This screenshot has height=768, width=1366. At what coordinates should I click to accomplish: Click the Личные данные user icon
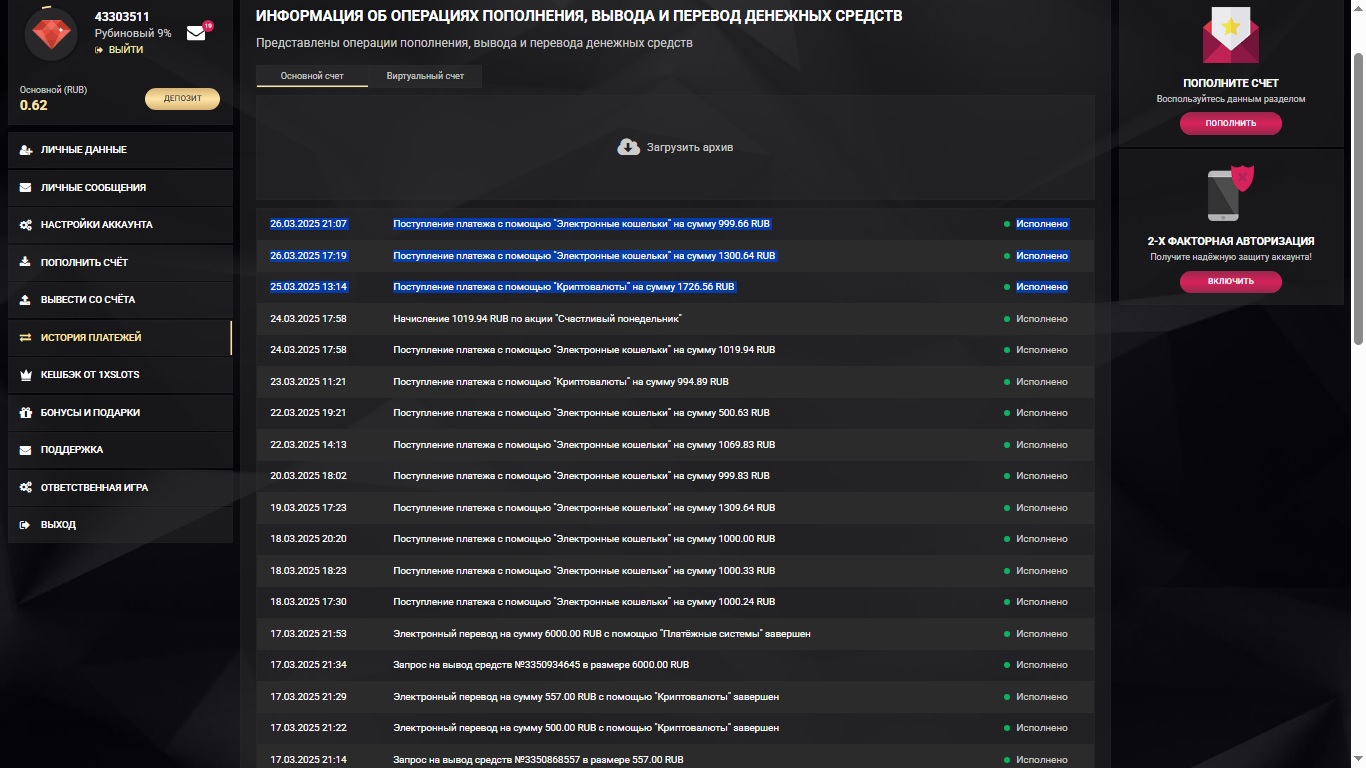(25, 150)
